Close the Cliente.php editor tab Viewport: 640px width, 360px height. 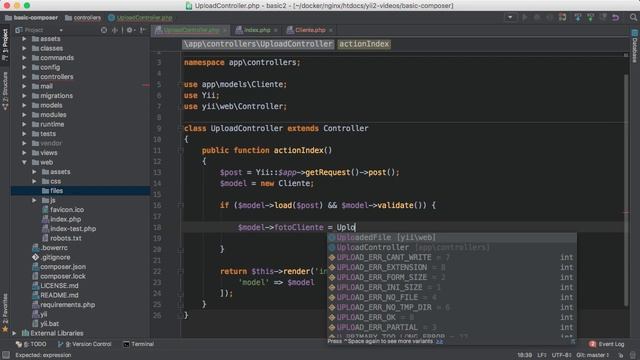click(331, 30)
